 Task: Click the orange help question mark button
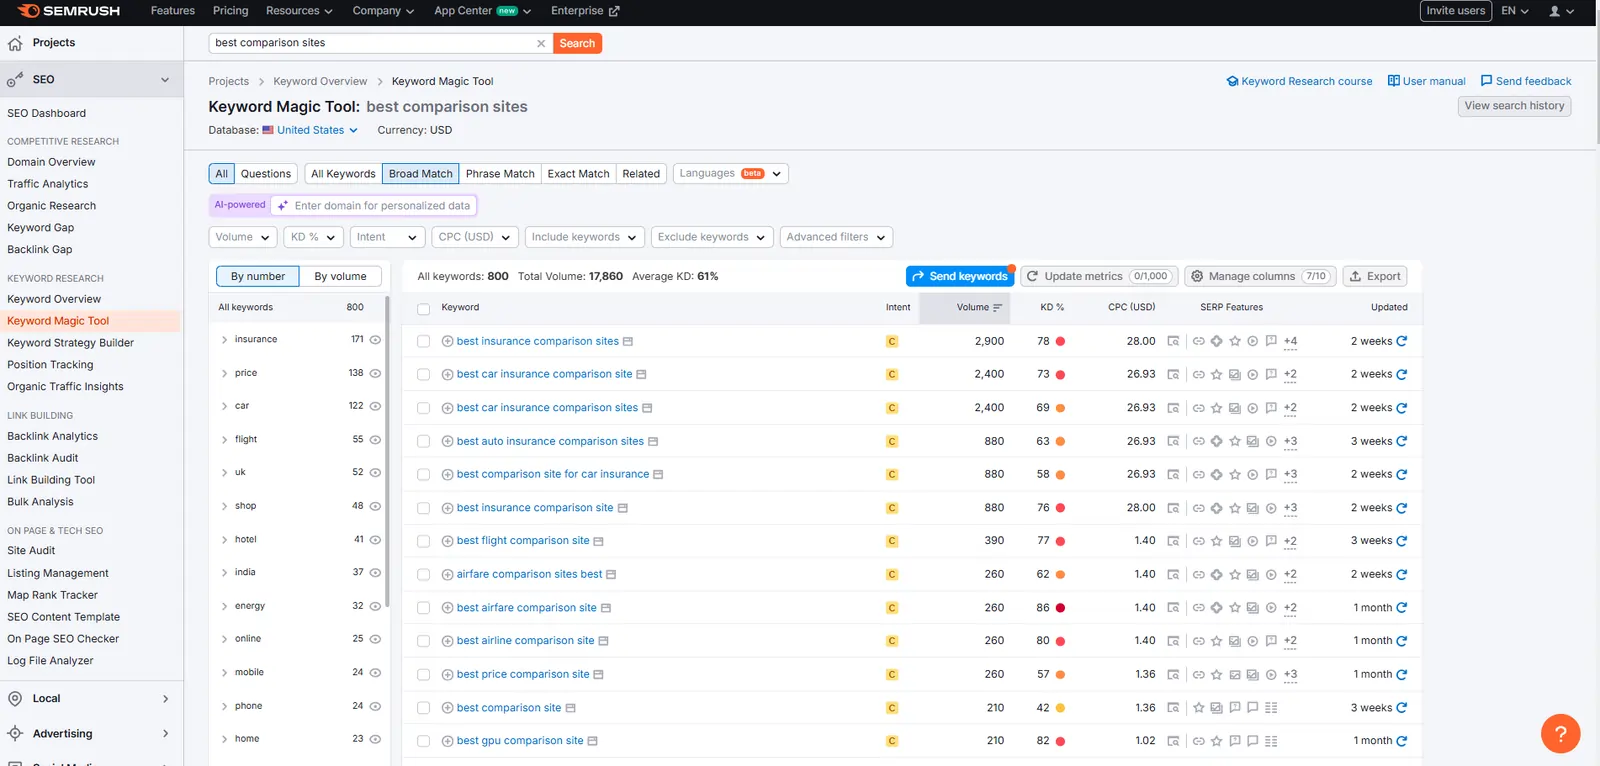(x=1560, y=733)
